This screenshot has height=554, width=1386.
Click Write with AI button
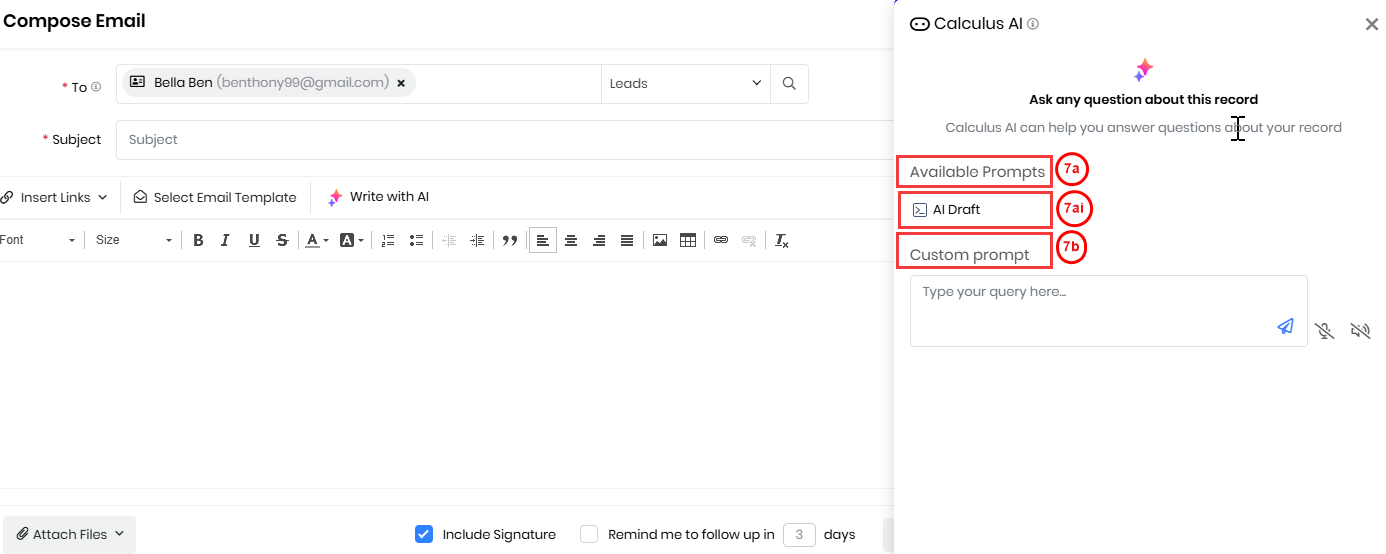click(x=379, y=197)
